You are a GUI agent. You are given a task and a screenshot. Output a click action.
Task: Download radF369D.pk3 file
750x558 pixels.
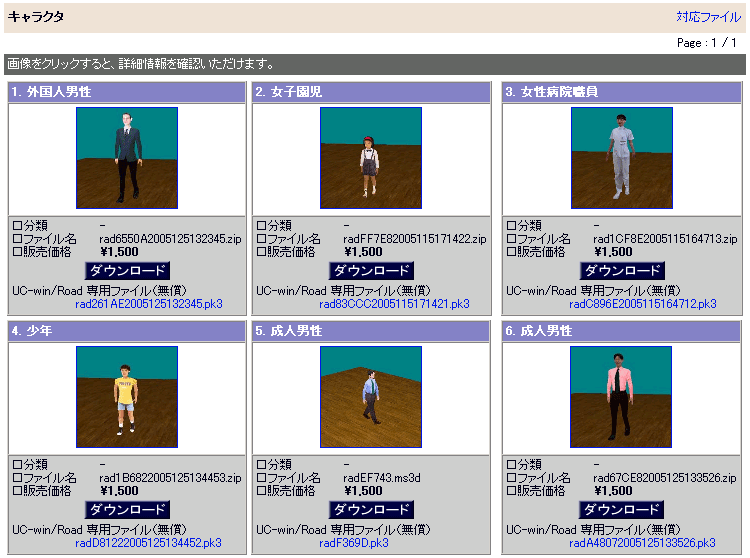coord(353,543)
